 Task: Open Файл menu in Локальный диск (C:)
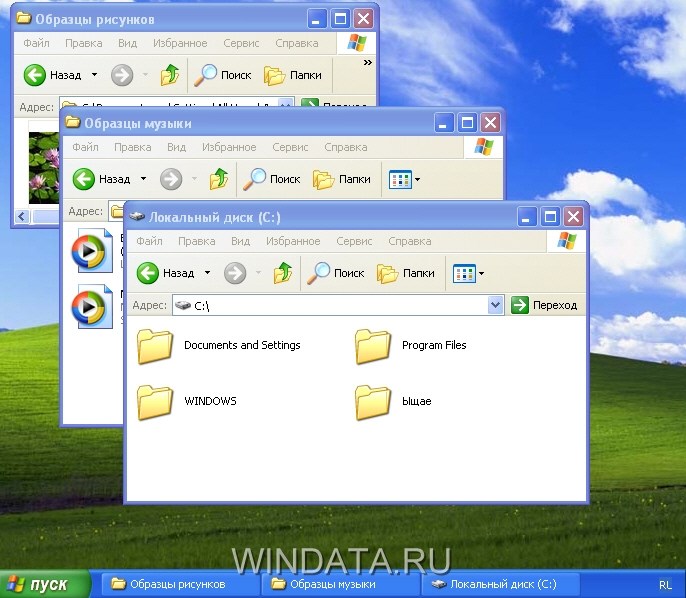point(149,241)
